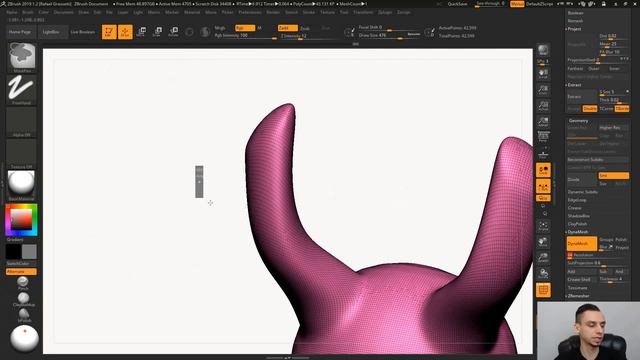The width and height of the screenshot is (640, 360).
Task: Open the Zscript menu
Action: (x=403, y=12)
